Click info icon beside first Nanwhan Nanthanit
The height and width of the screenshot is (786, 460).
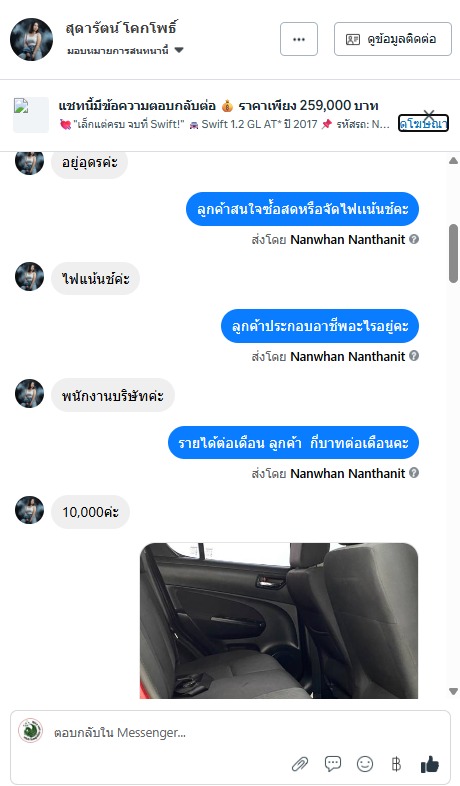point(414,239)
